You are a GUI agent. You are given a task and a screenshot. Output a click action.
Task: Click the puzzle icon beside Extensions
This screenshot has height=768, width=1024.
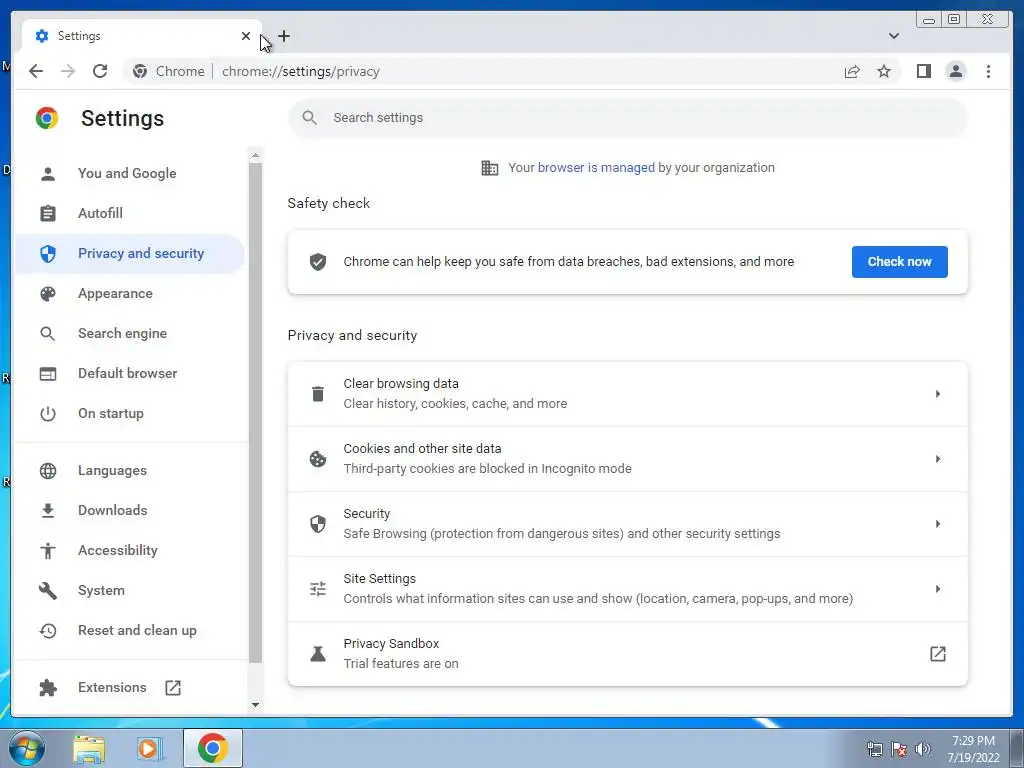[x=48, y=688]
